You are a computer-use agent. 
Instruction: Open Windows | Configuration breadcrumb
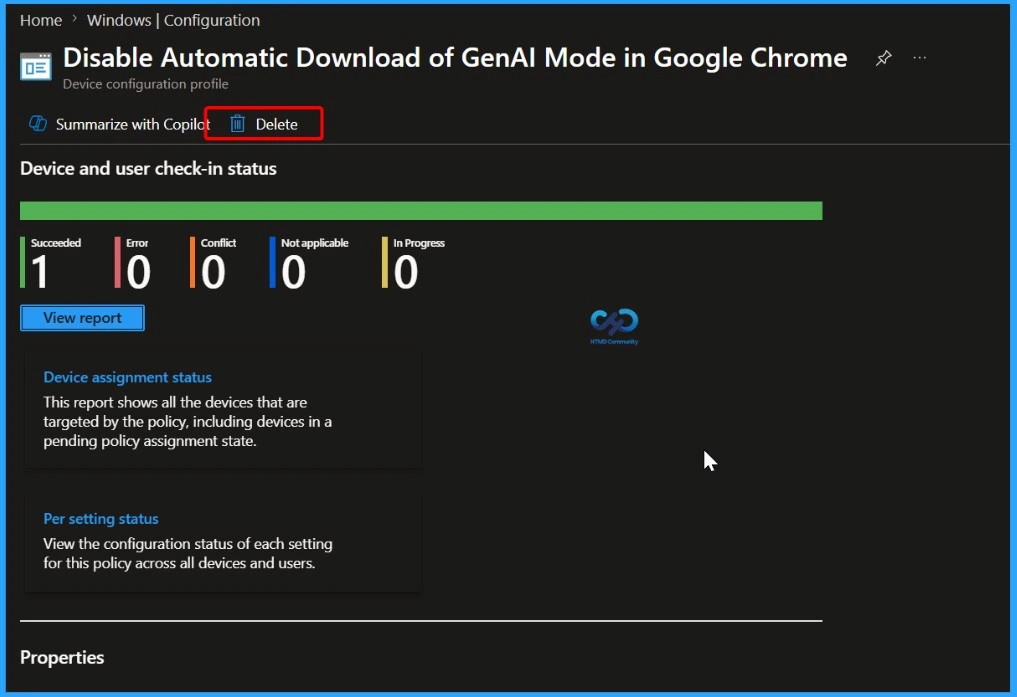[173, 20]
